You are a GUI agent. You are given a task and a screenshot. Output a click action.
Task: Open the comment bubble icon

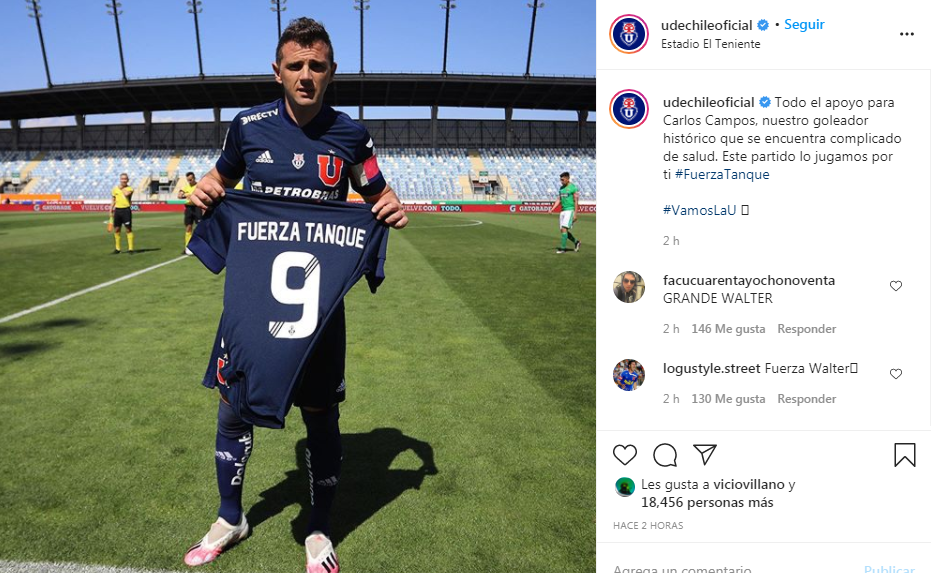pos(665,455)
